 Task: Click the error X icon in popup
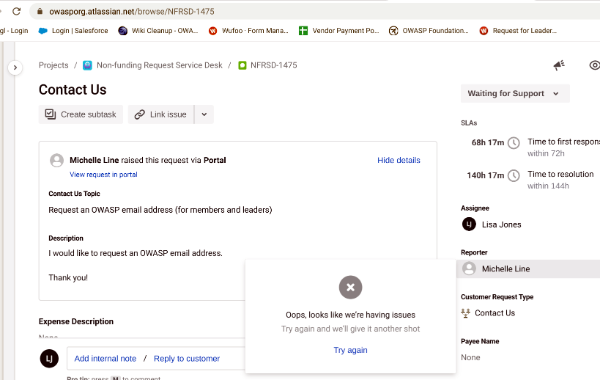tap(351, 287)
